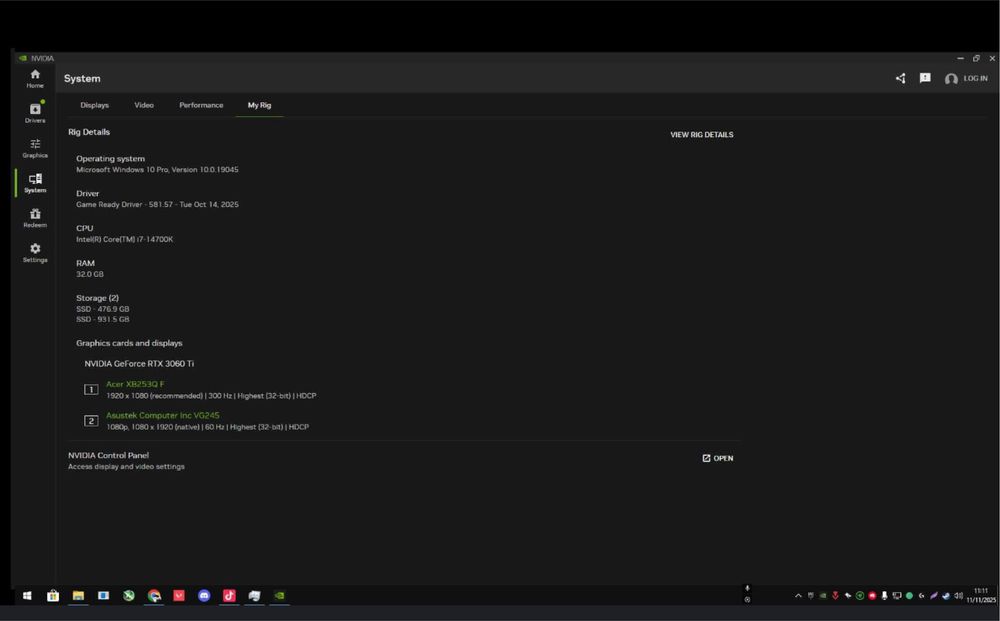Viewport: 1000px width, 621px height.
Task: Click VIEW RIG DETAILS
Action: (x=702, y=135)
